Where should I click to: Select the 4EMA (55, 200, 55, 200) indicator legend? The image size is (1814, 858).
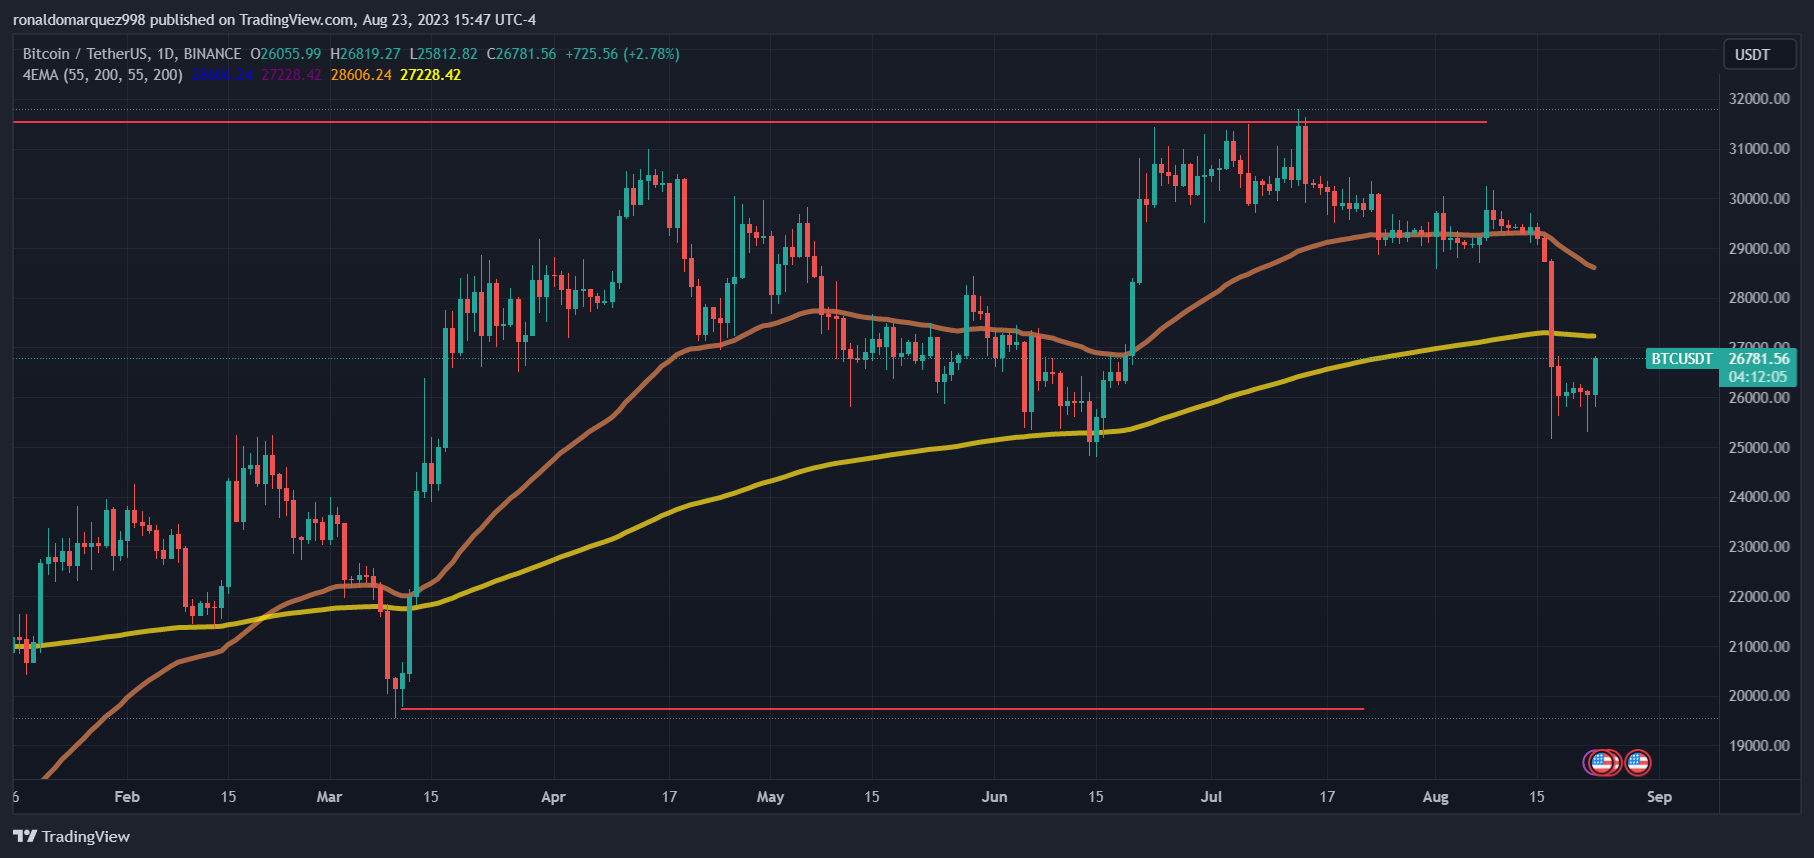click(103, 75)
